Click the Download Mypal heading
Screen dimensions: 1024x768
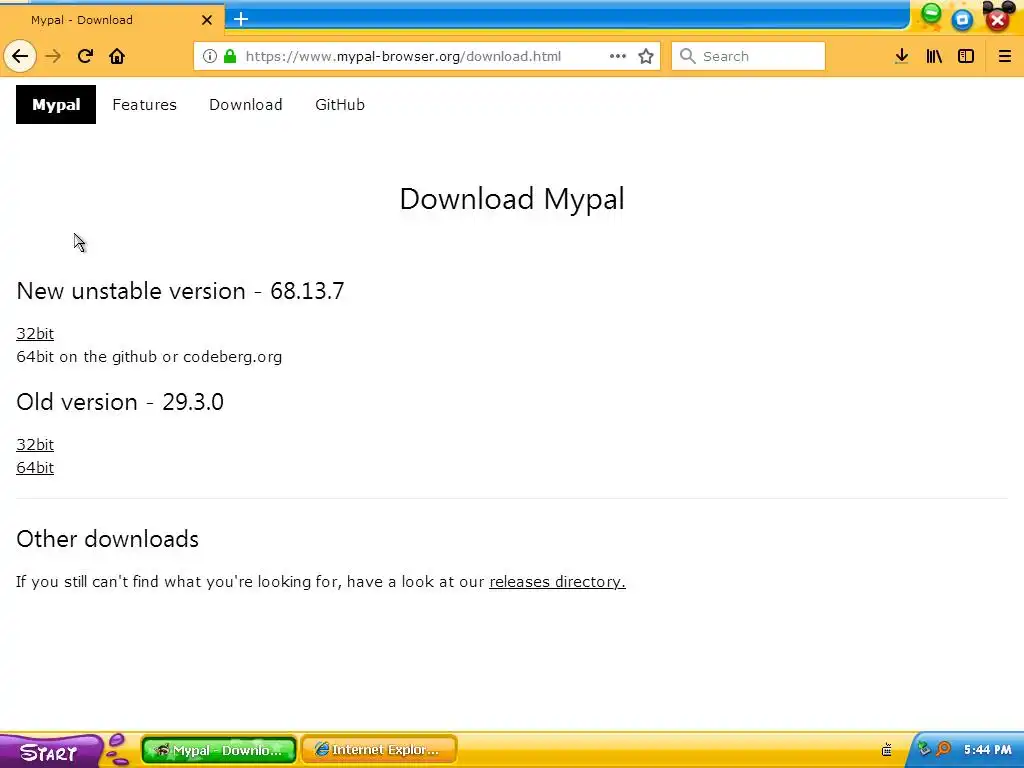[x=512, y=199]
